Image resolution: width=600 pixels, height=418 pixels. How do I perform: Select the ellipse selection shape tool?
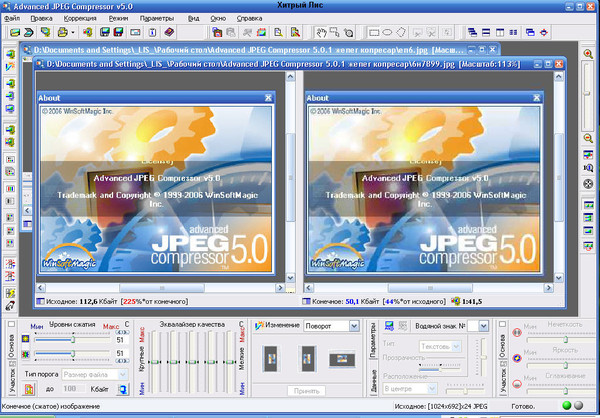tap(387, 33)
